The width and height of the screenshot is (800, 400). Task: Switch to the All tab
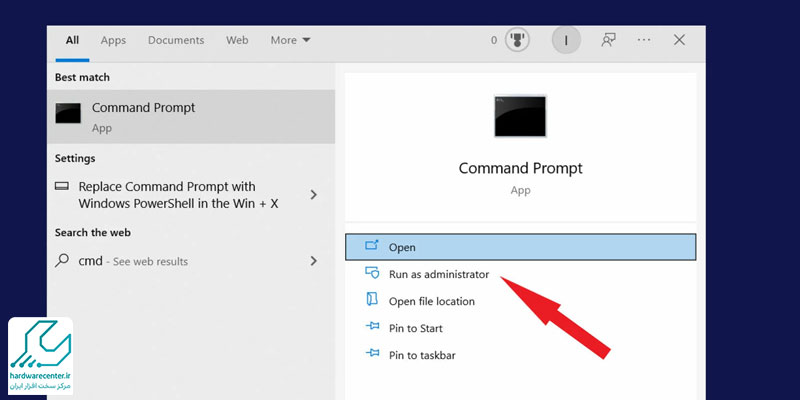(x=72, y=40)
